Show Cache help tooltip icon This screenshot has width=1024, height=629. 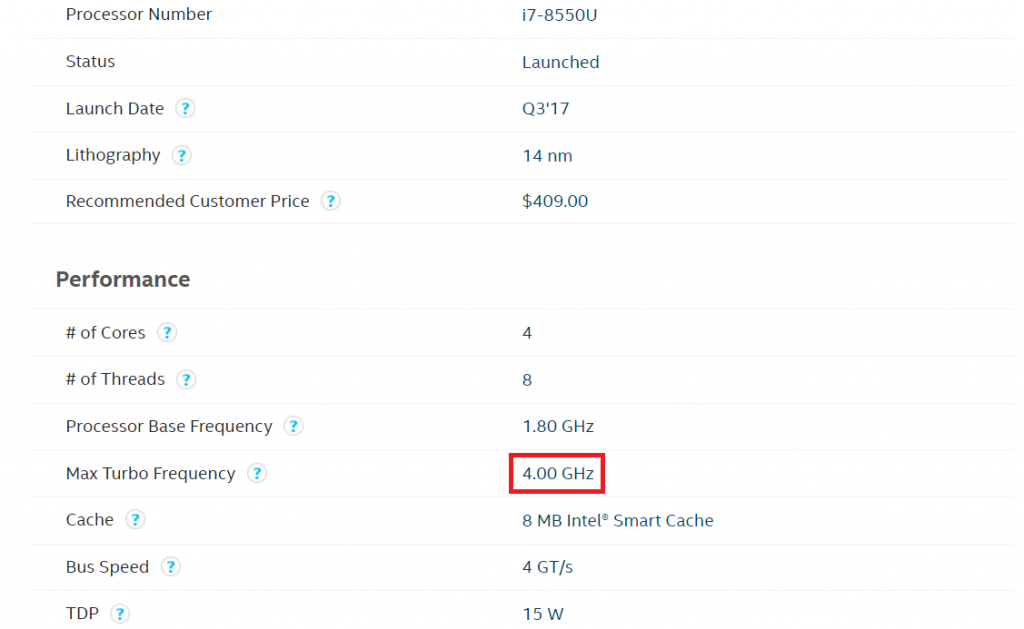tap(135, 520)
